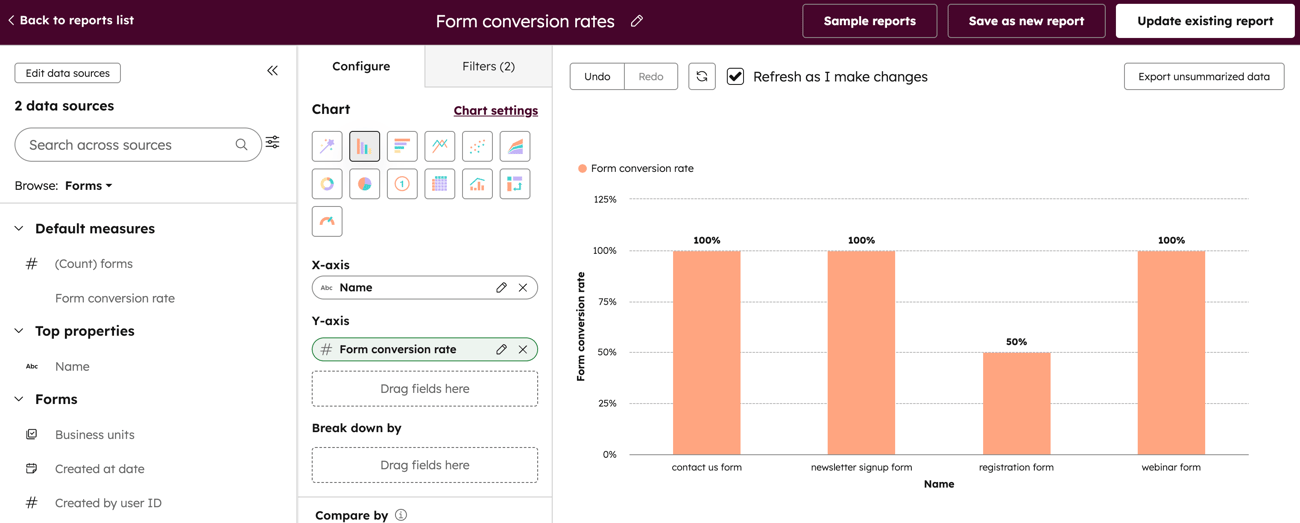Remove the Name field from X-axis
Viewport: 1300px width, 523px height.
tap(523, 288)
